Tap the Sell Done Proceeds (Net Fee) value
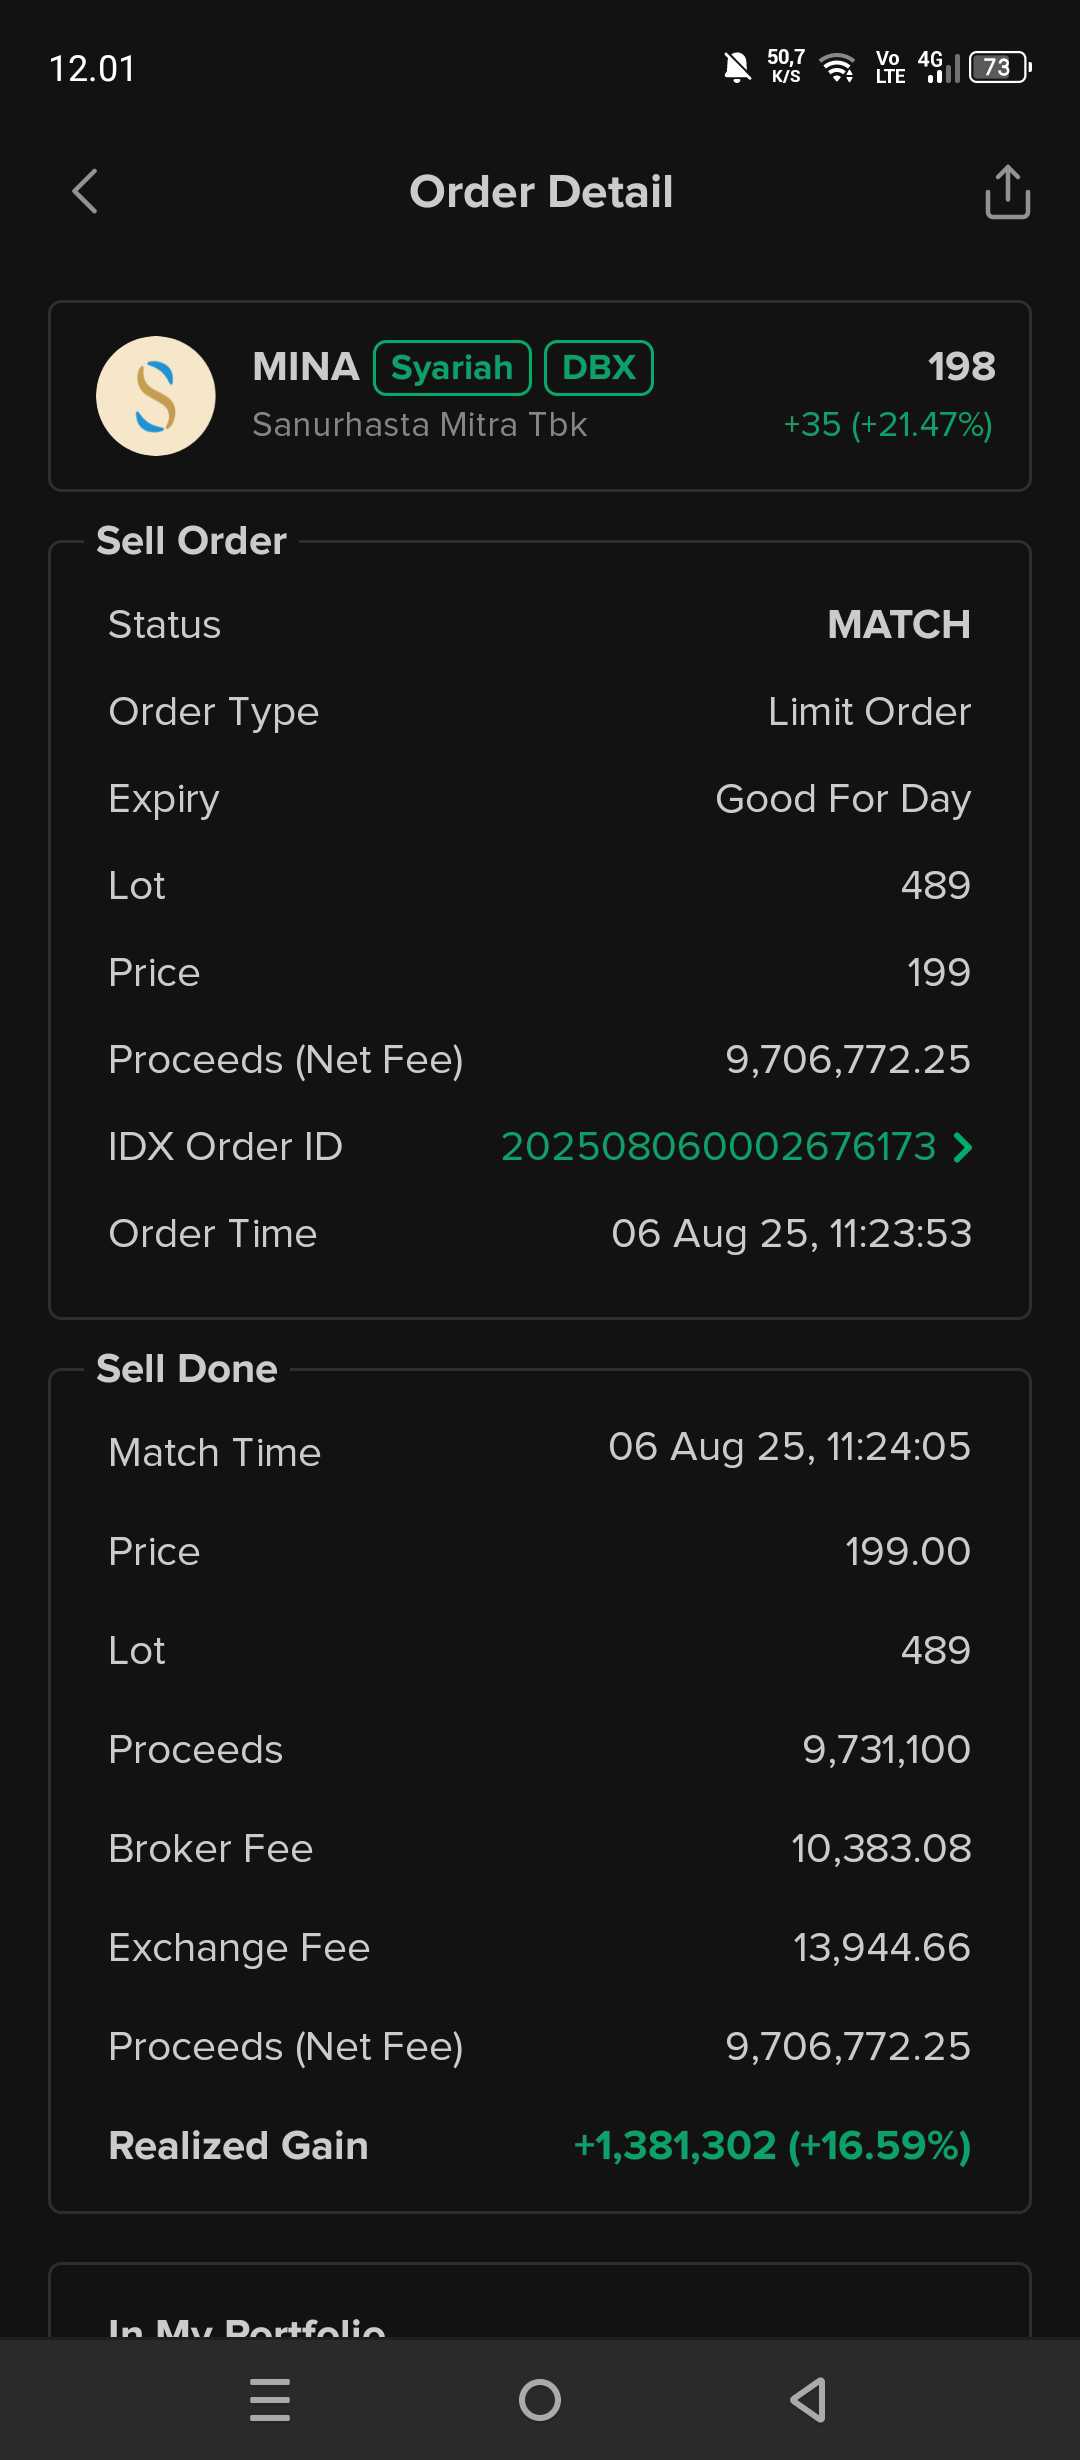The image size is (1080, 2460). [848, 2046]
